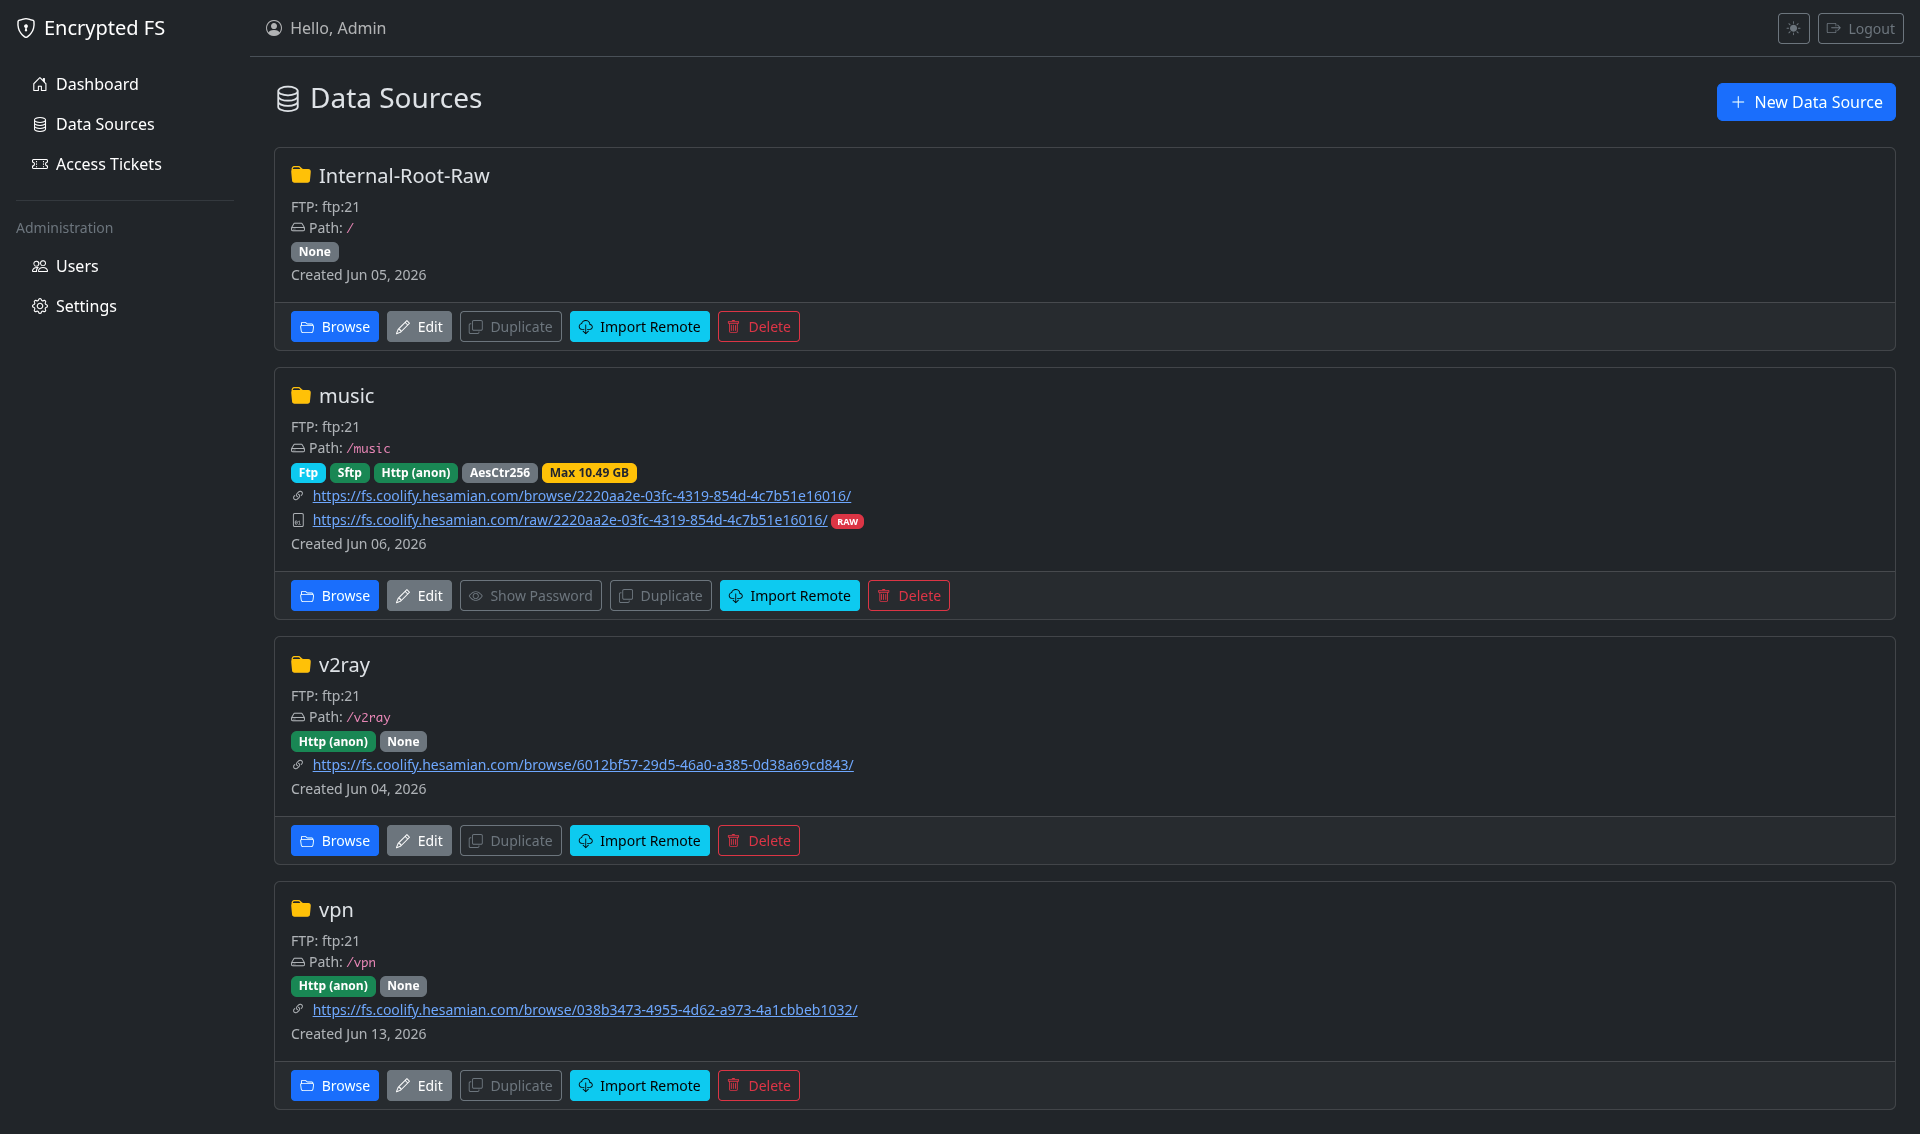Click the None badge on Internal-Root-Raw
This screenshot has height=1134, width=1920.
tap(314, 252)
